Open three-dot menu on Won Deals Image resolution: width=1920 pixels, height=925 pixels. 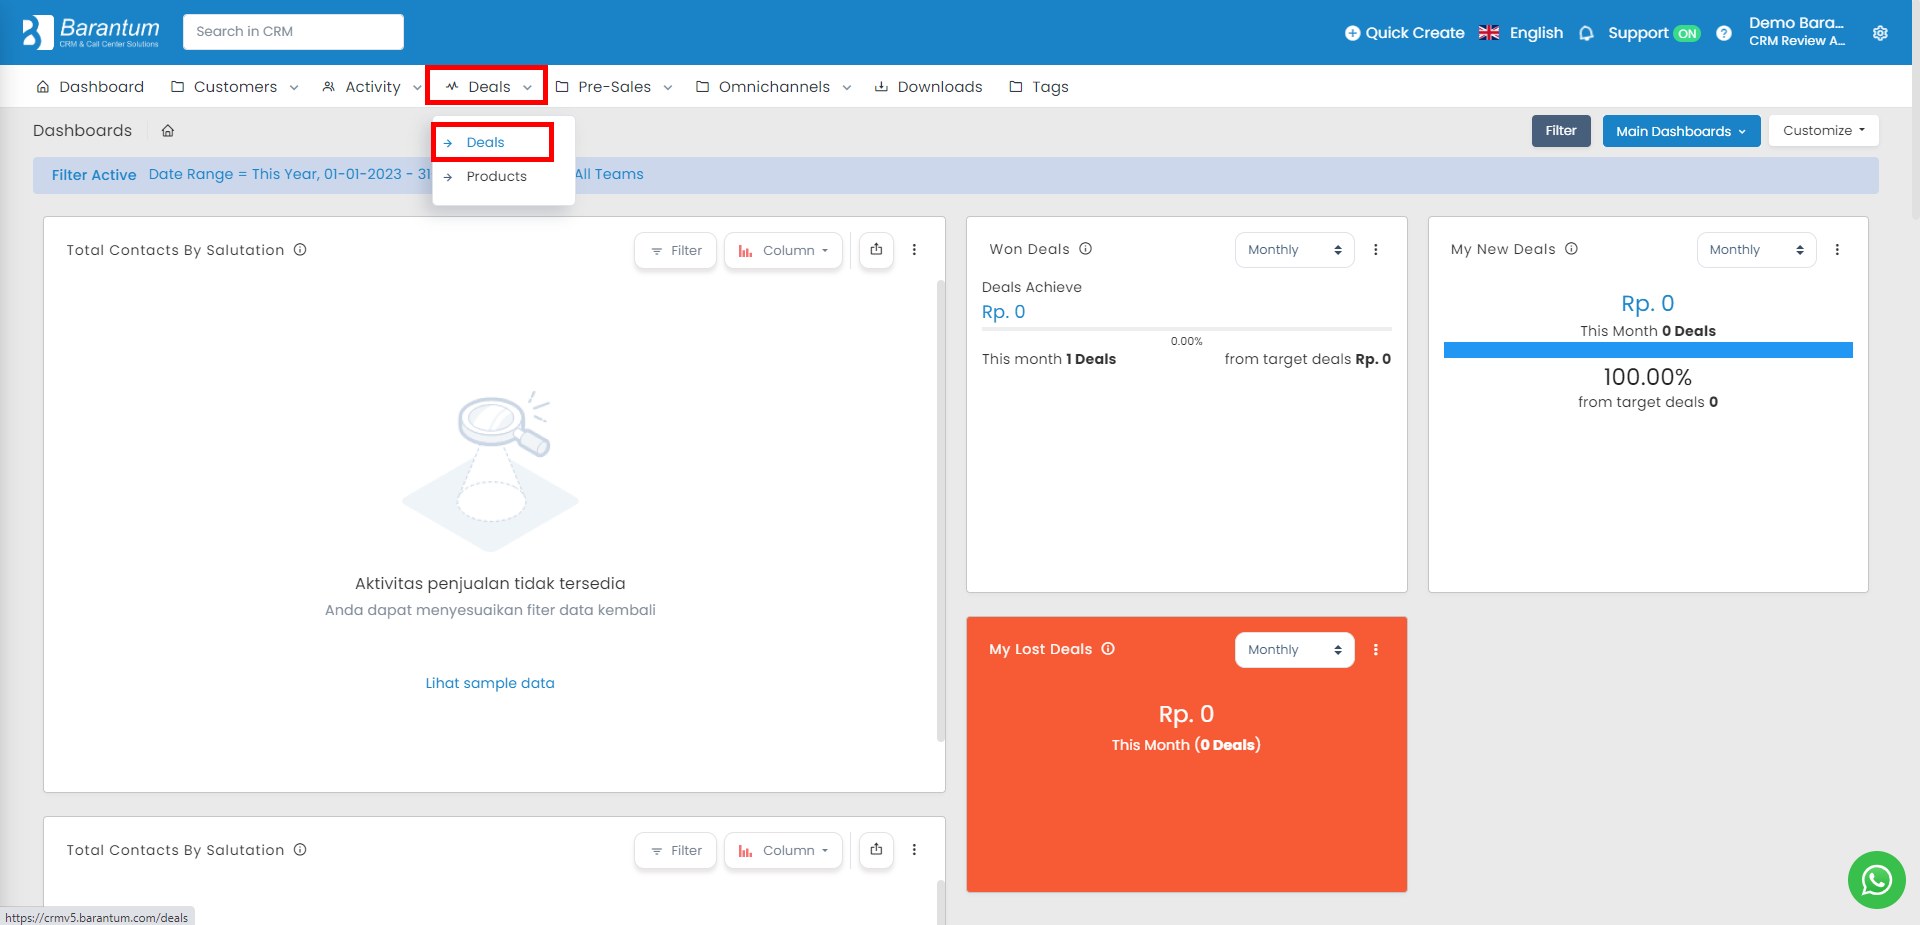(1376, 250)
